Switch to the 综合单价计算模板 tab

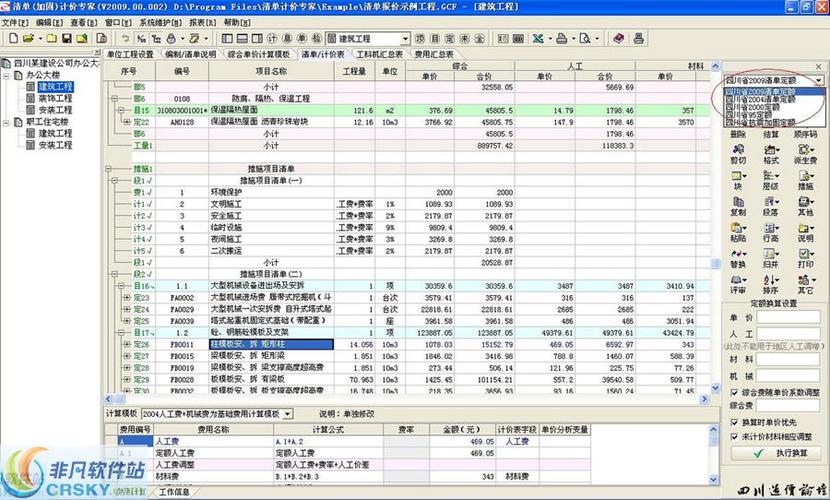[259, 54]
